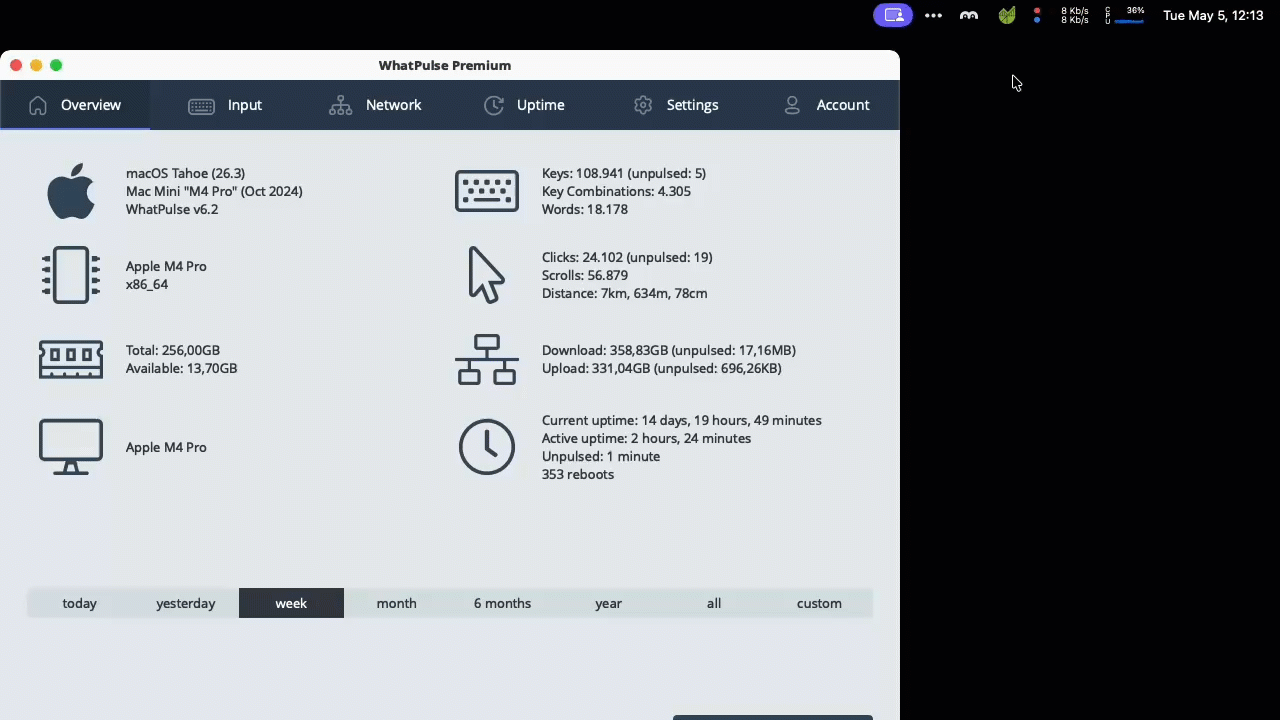Click the 8 Kb/s network speed readout
This screenshot has height=720, width=1280.
coord(1075,15)
